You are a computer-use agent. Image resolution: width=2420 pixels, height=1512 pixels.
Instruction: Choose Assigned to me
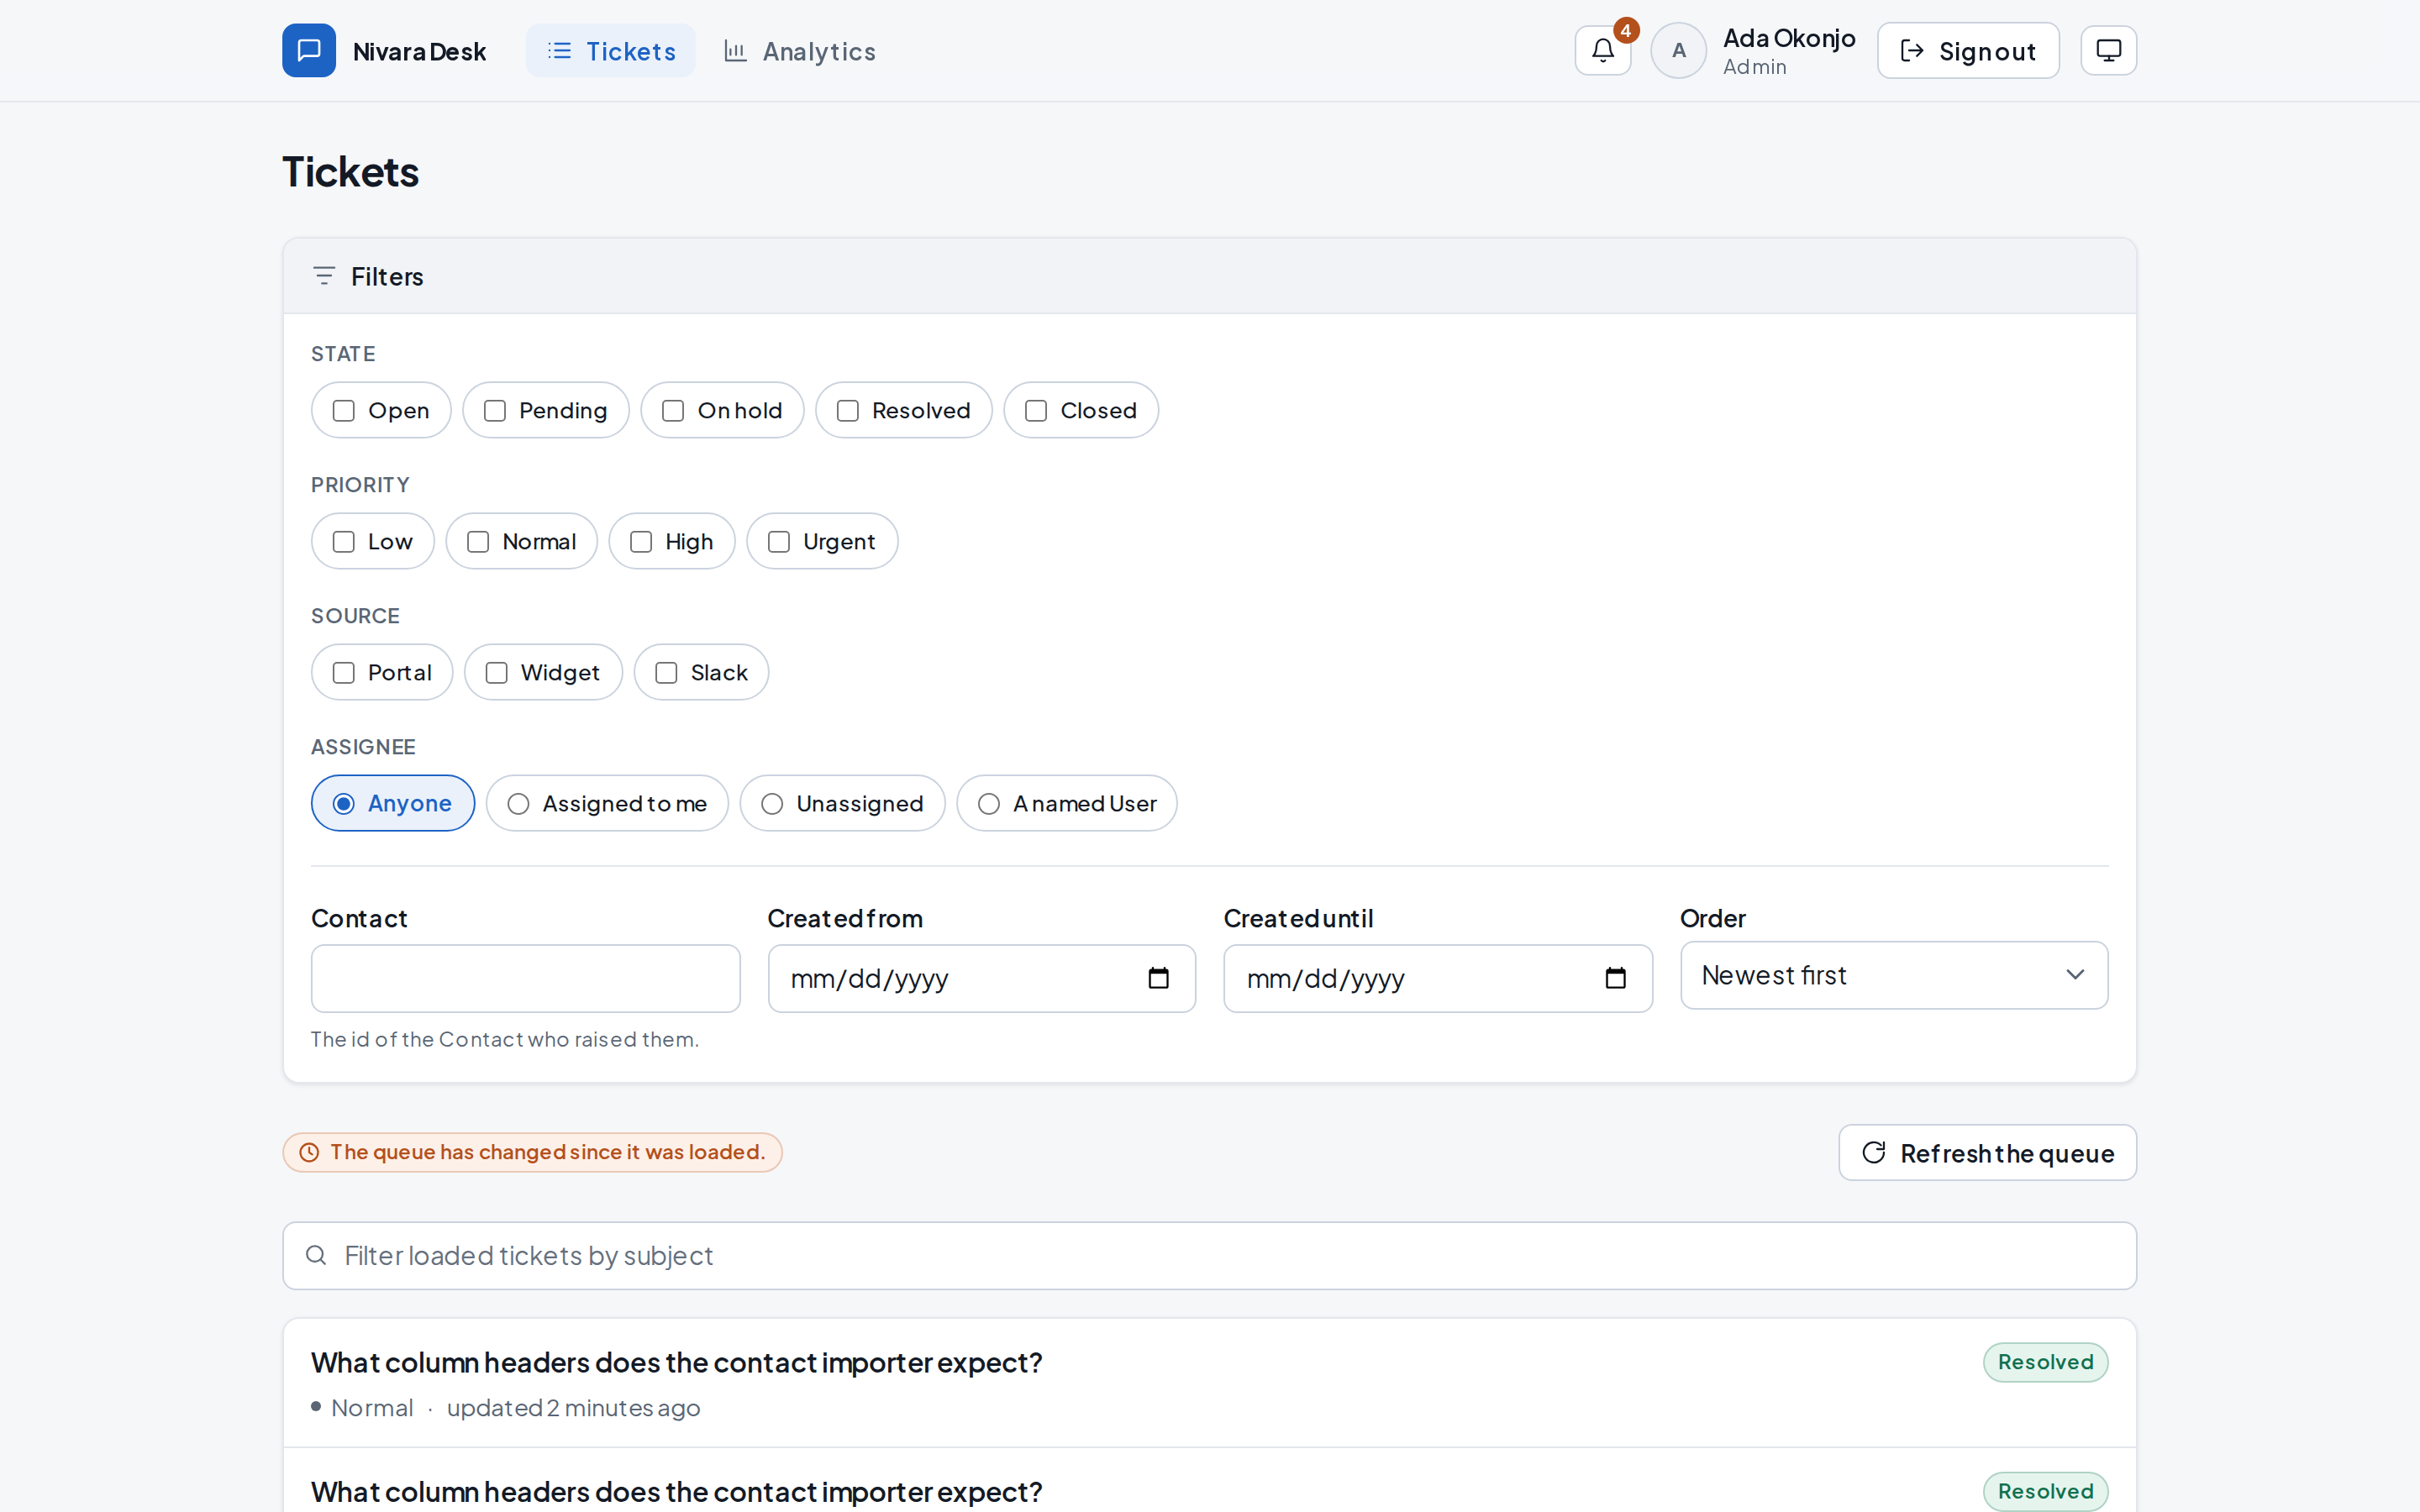pos(607,803)
